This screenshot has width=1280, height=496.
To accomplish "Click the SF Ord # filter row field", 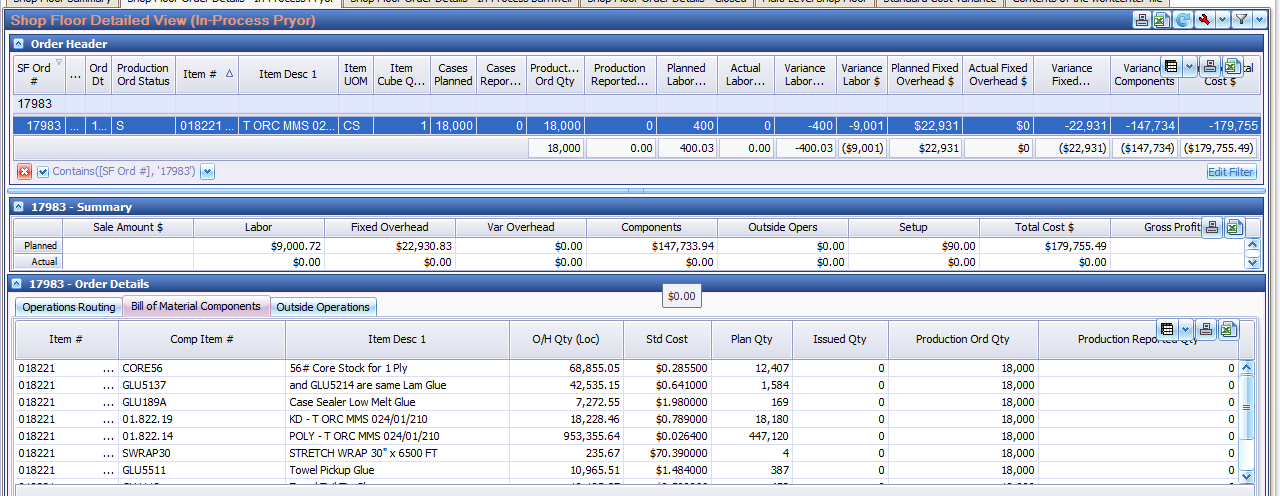I will tap(37, 103).
